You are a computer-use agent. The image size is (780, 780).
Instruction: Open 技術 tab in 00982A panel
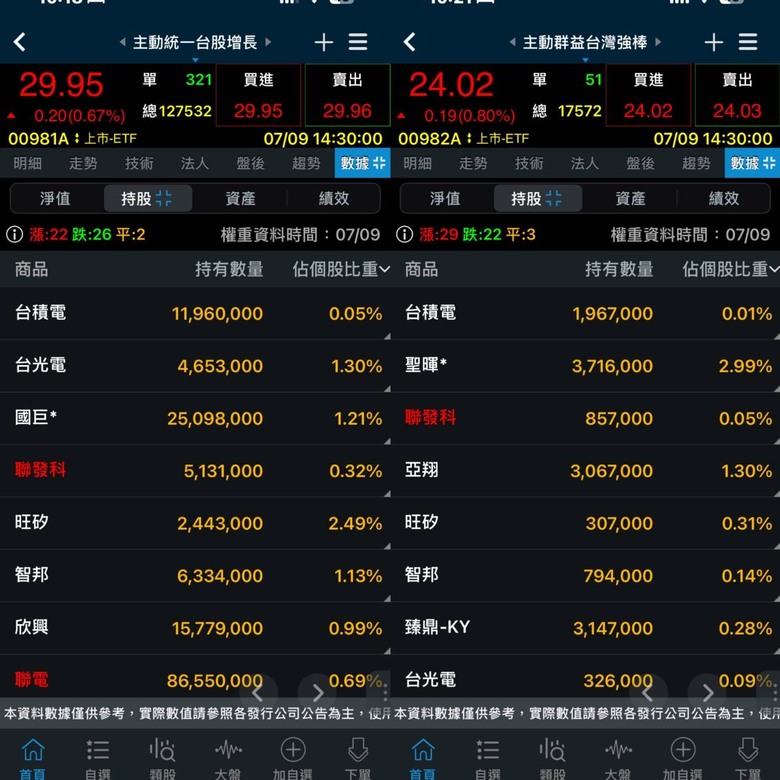point(529,163)
